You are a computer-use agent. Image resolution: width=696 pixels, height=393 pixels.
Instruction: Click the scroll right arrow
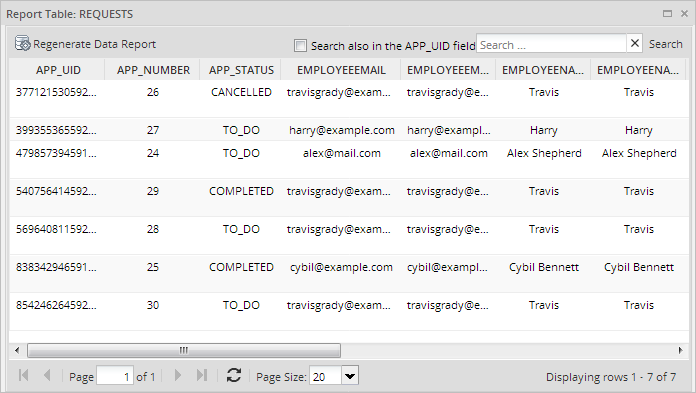click(680, 350)
